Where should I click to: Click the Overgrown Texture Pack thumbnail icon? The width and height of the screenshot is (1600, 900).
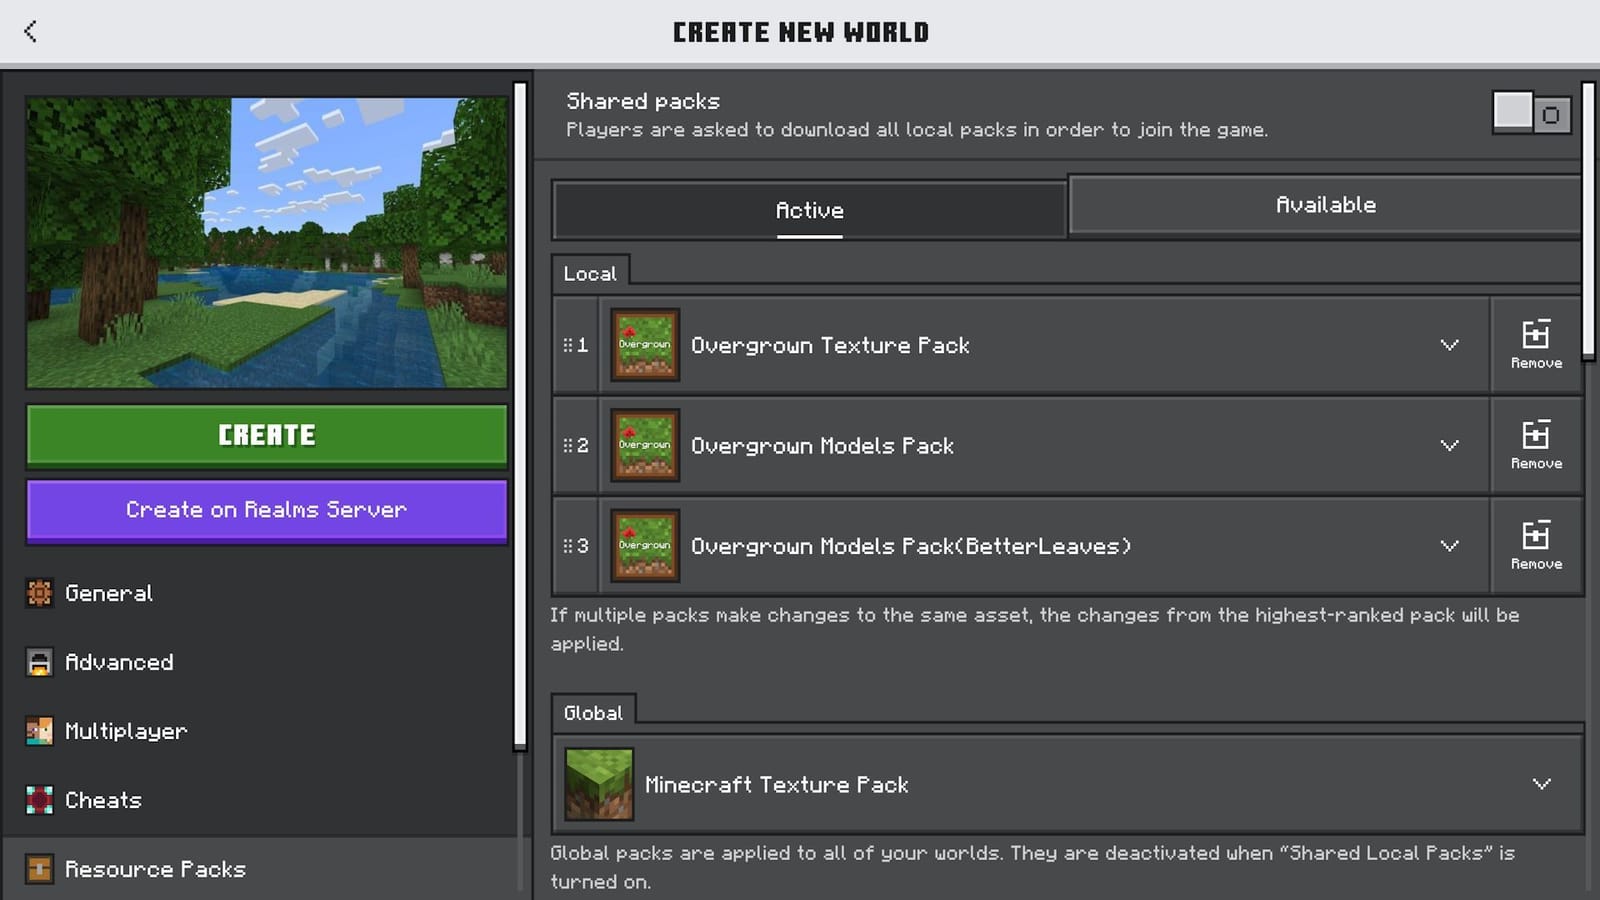tap(643, 344)
